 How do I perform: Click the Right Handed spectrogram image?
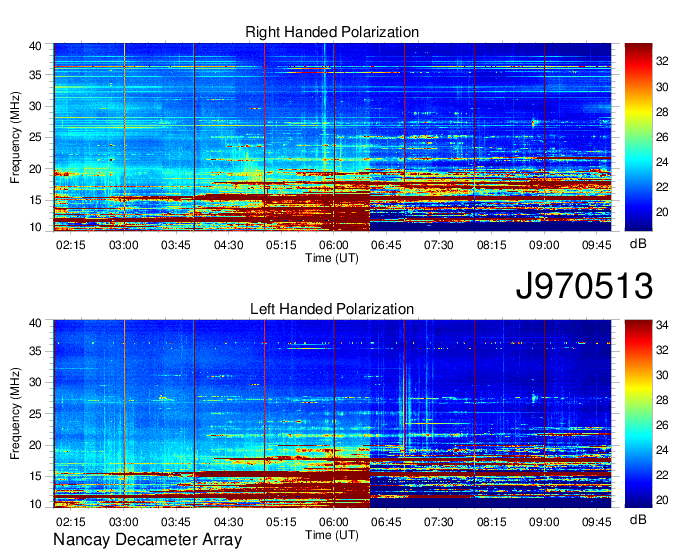332,137
